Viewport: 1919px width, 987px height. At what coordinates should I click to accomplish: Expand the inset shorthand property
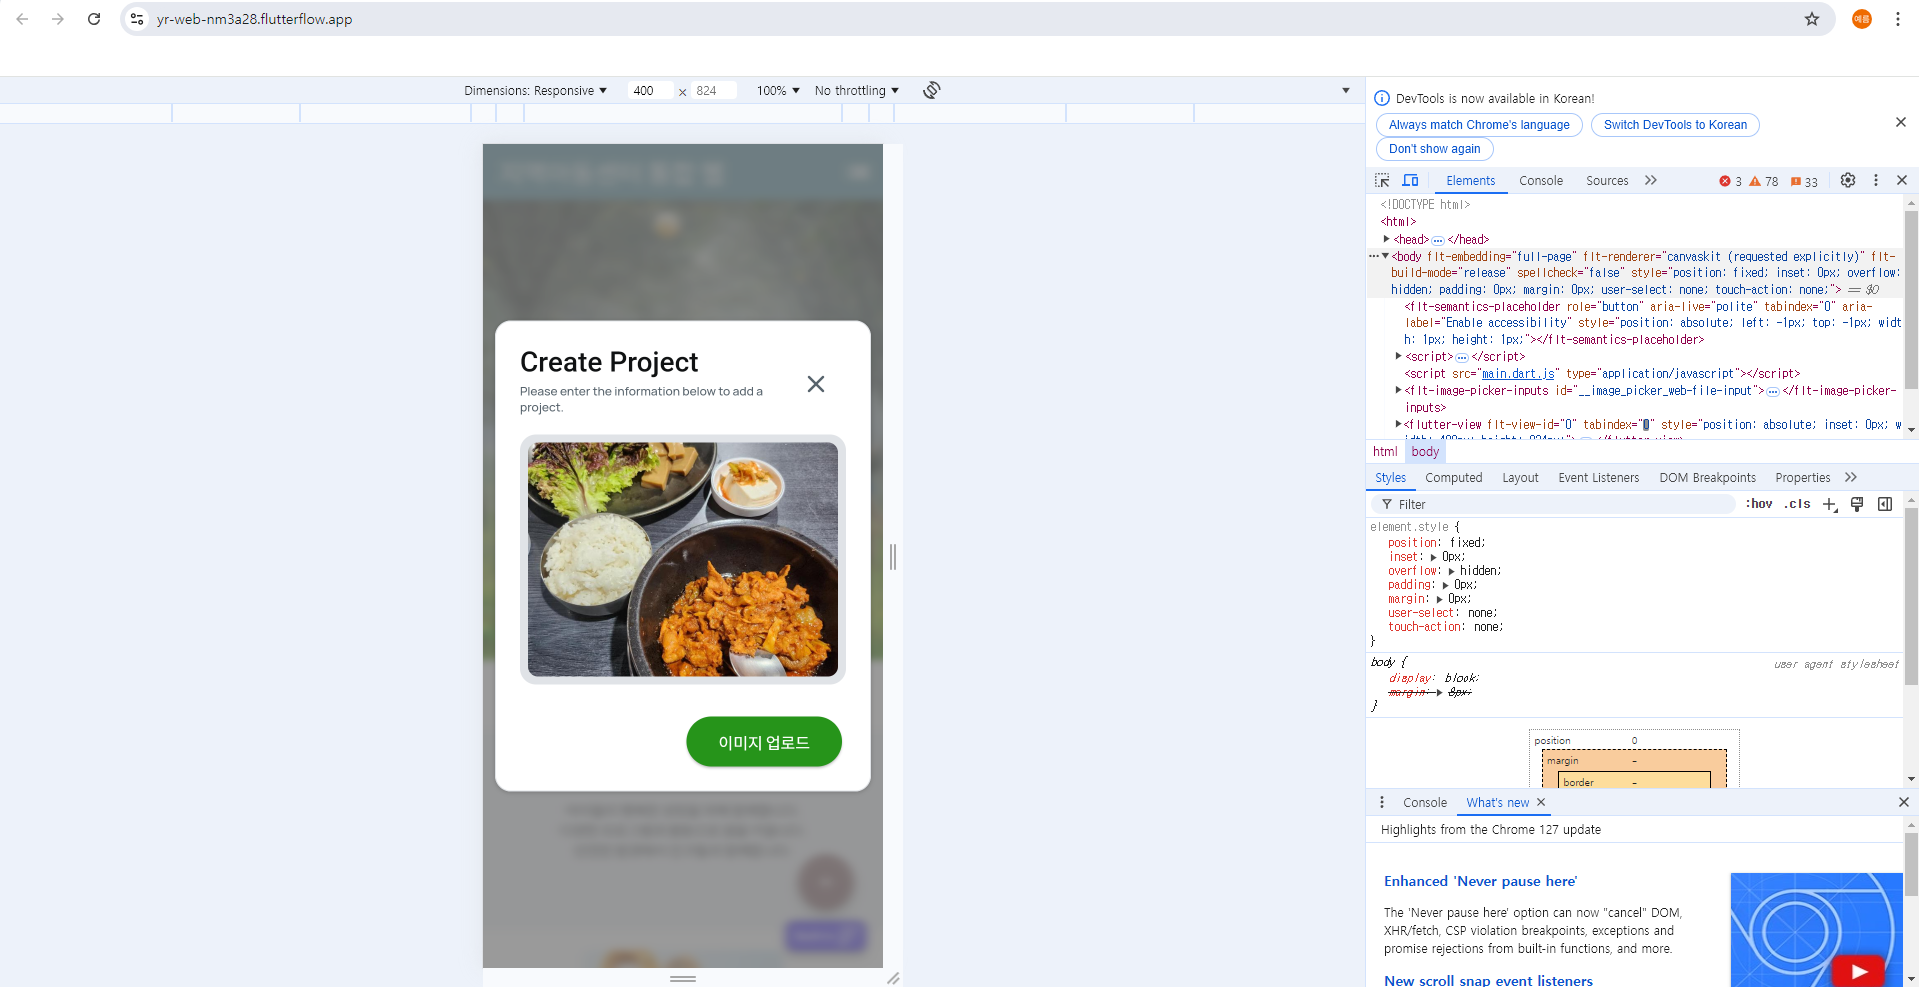click(x=1433, y=557)
